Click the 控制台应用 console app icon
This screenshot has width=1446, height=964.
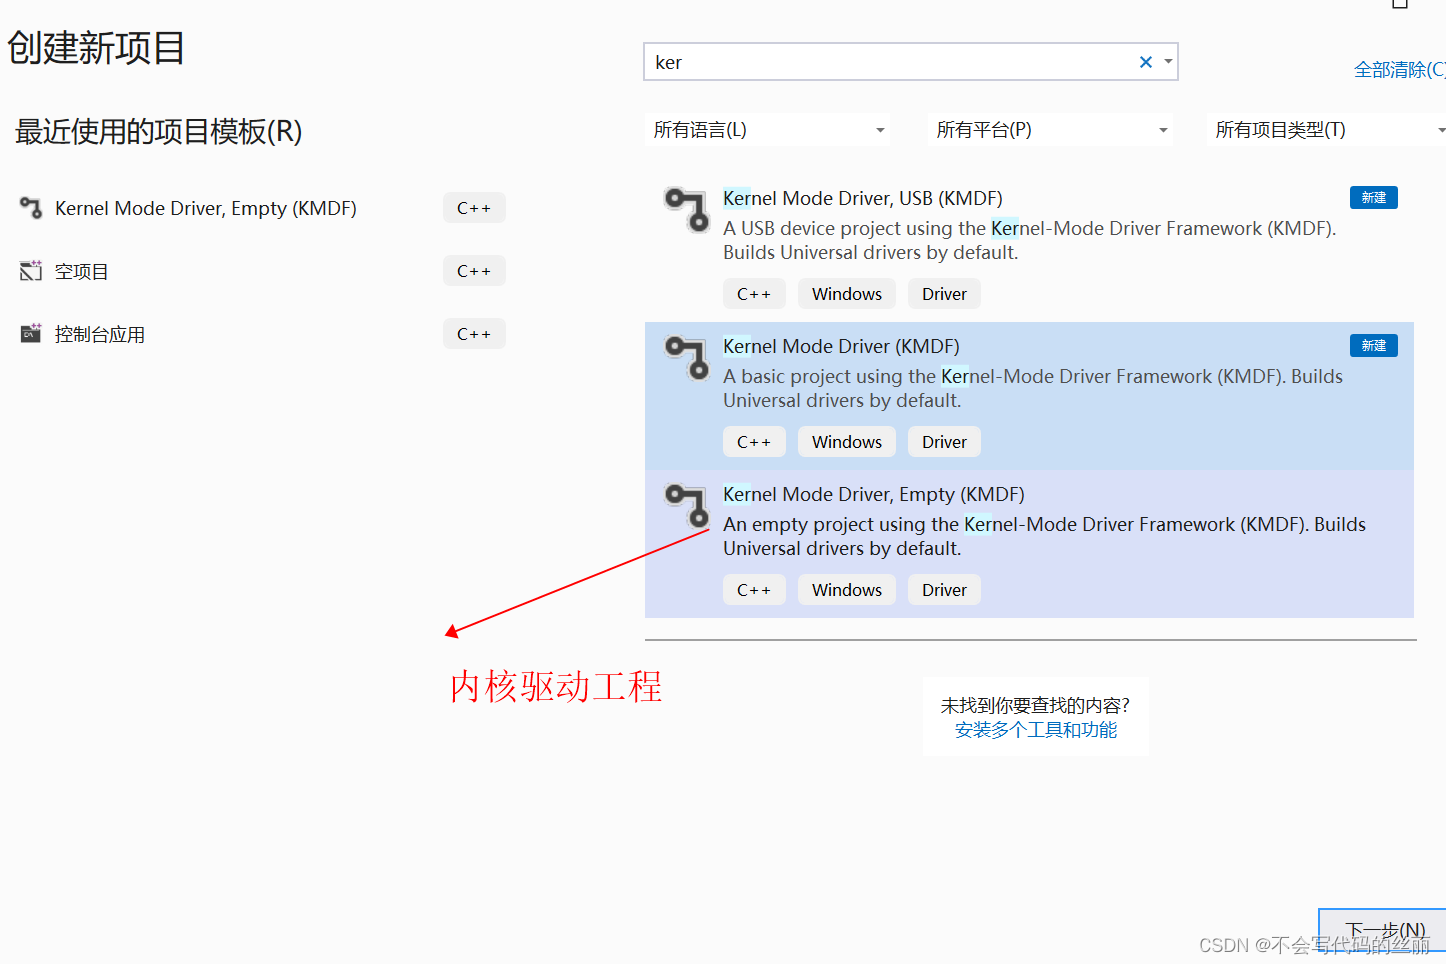click(x=31, y=334)
